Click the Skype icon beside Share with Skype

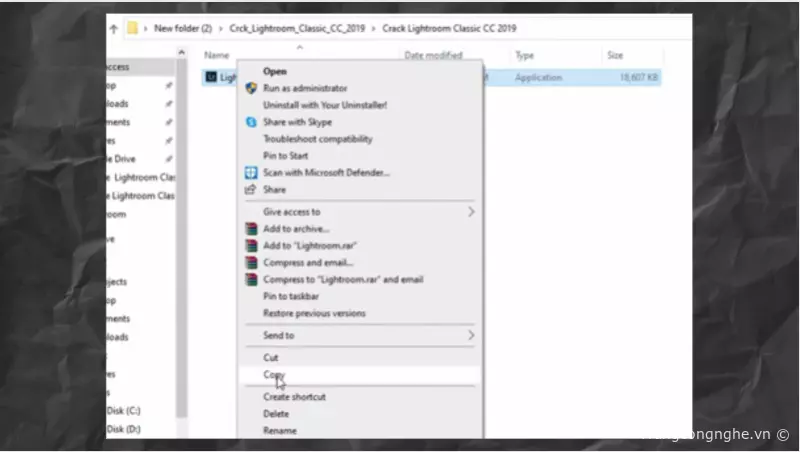(251, 122)
